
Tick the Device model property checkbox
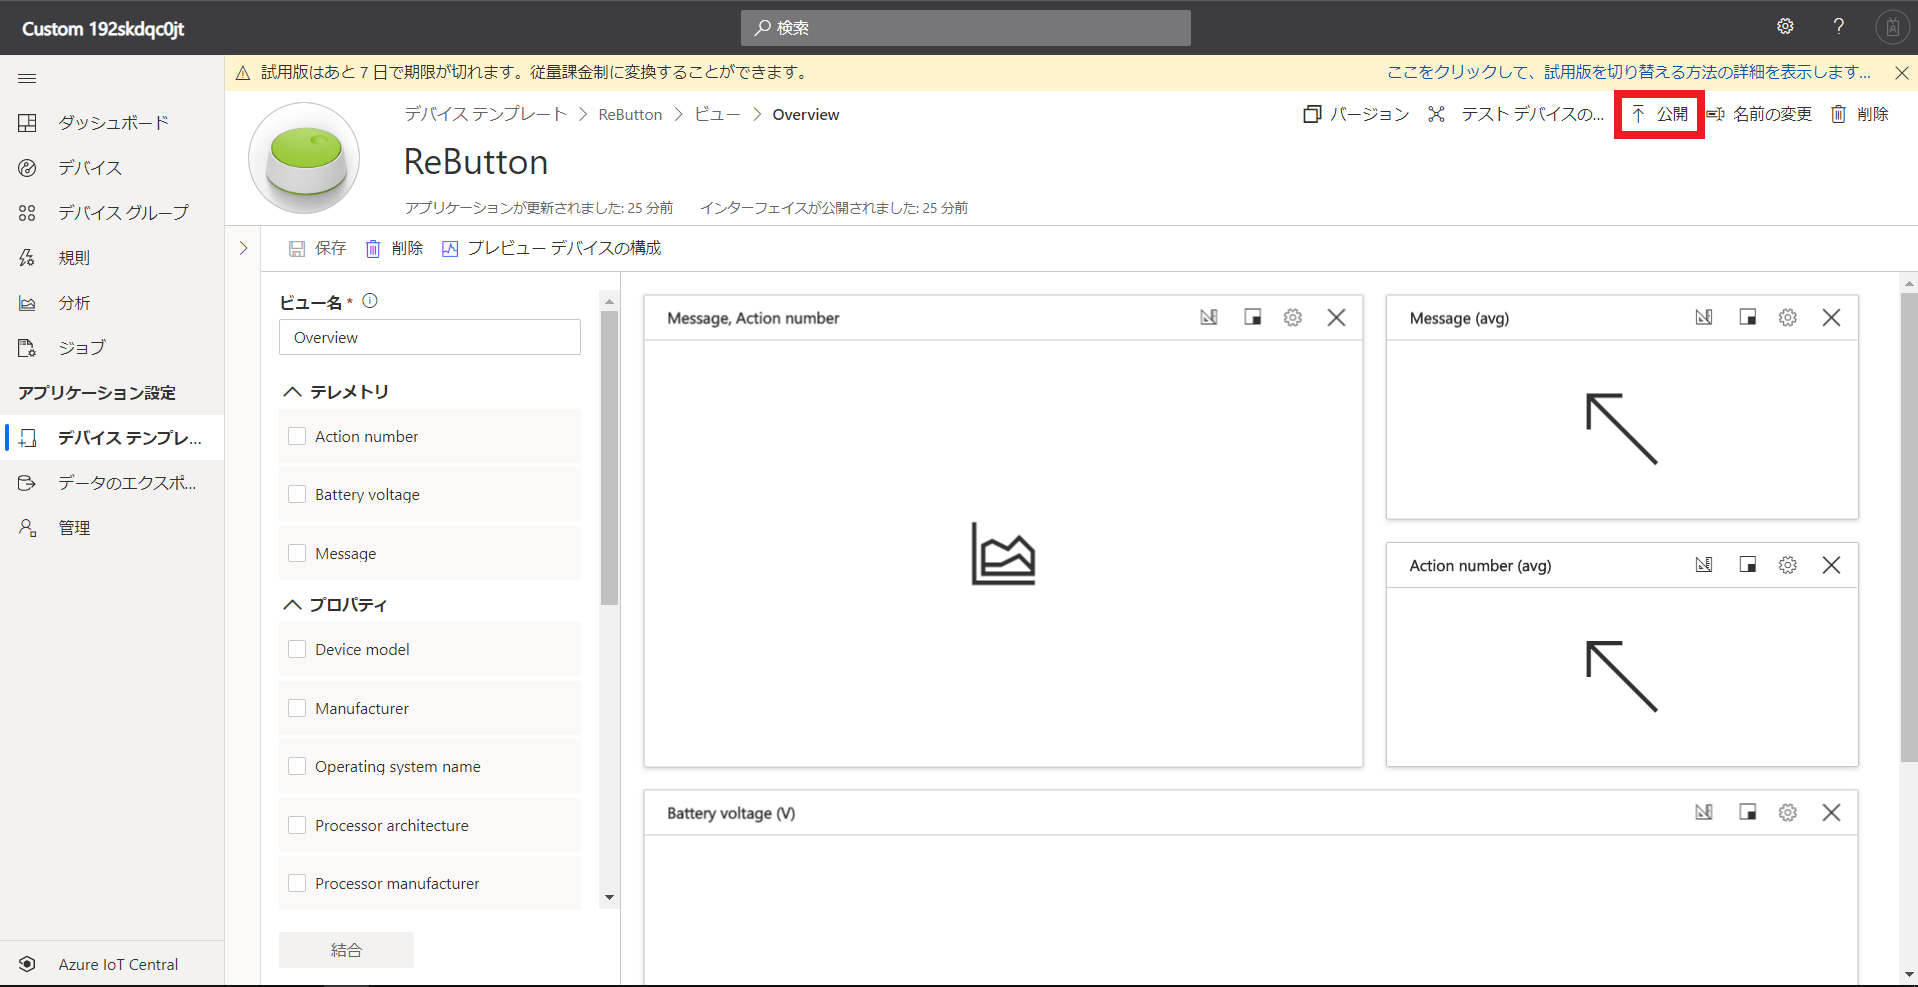click(x=297, y=649)
